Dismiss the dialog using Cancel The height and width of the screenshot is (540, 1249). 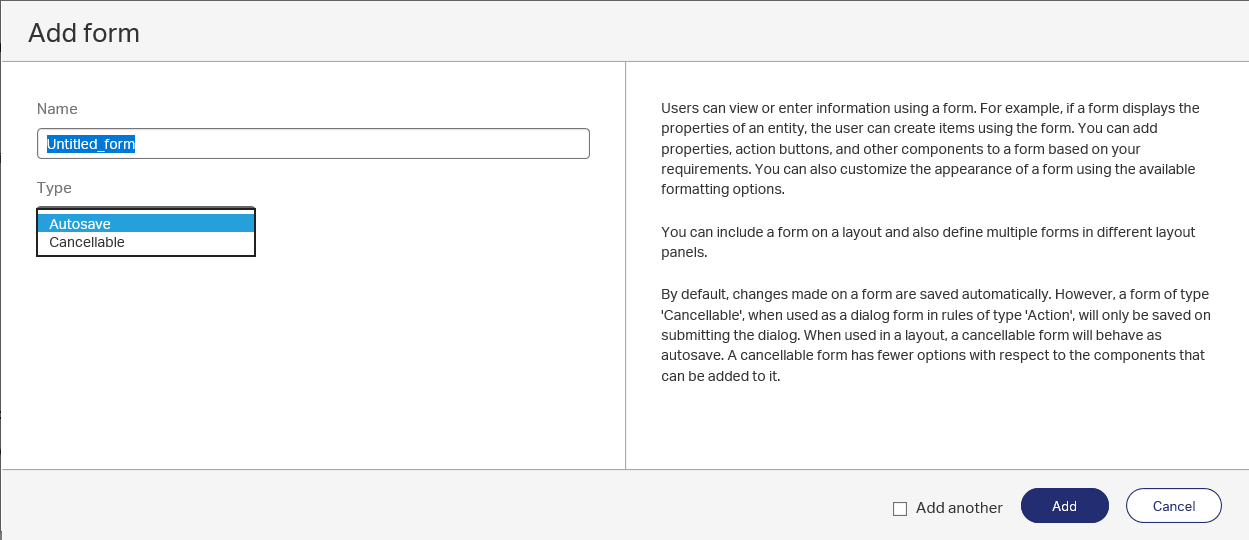coord(1174,506)
